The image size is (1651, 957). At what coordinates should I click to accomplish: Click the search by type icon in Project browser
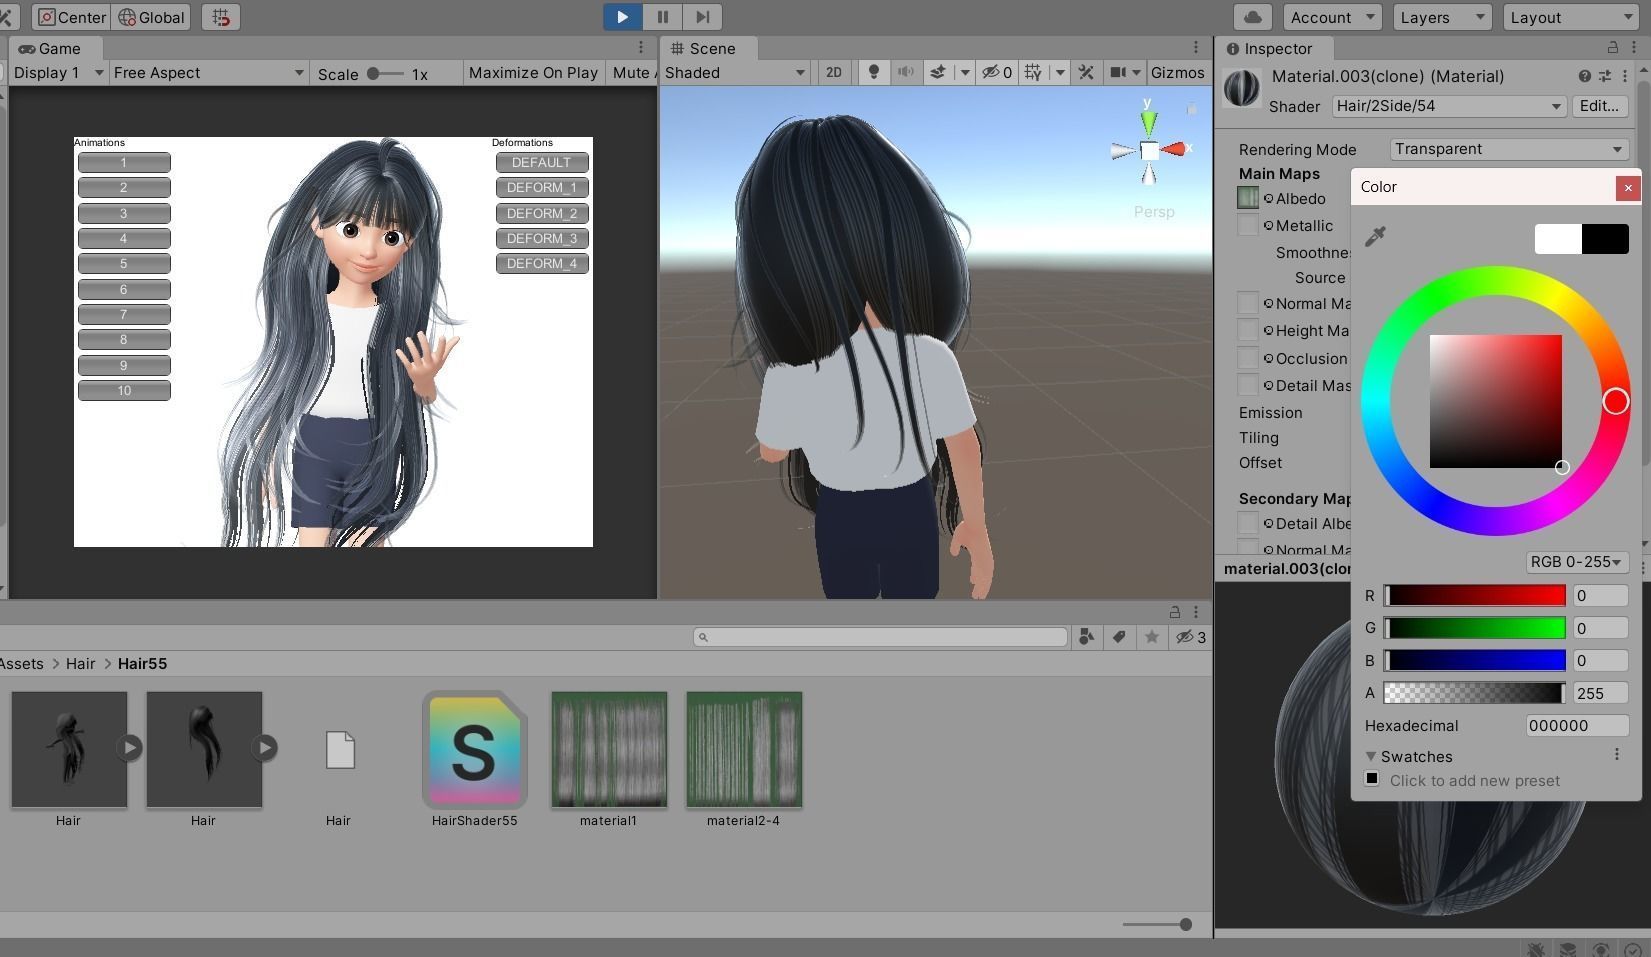click(1086, 637)
